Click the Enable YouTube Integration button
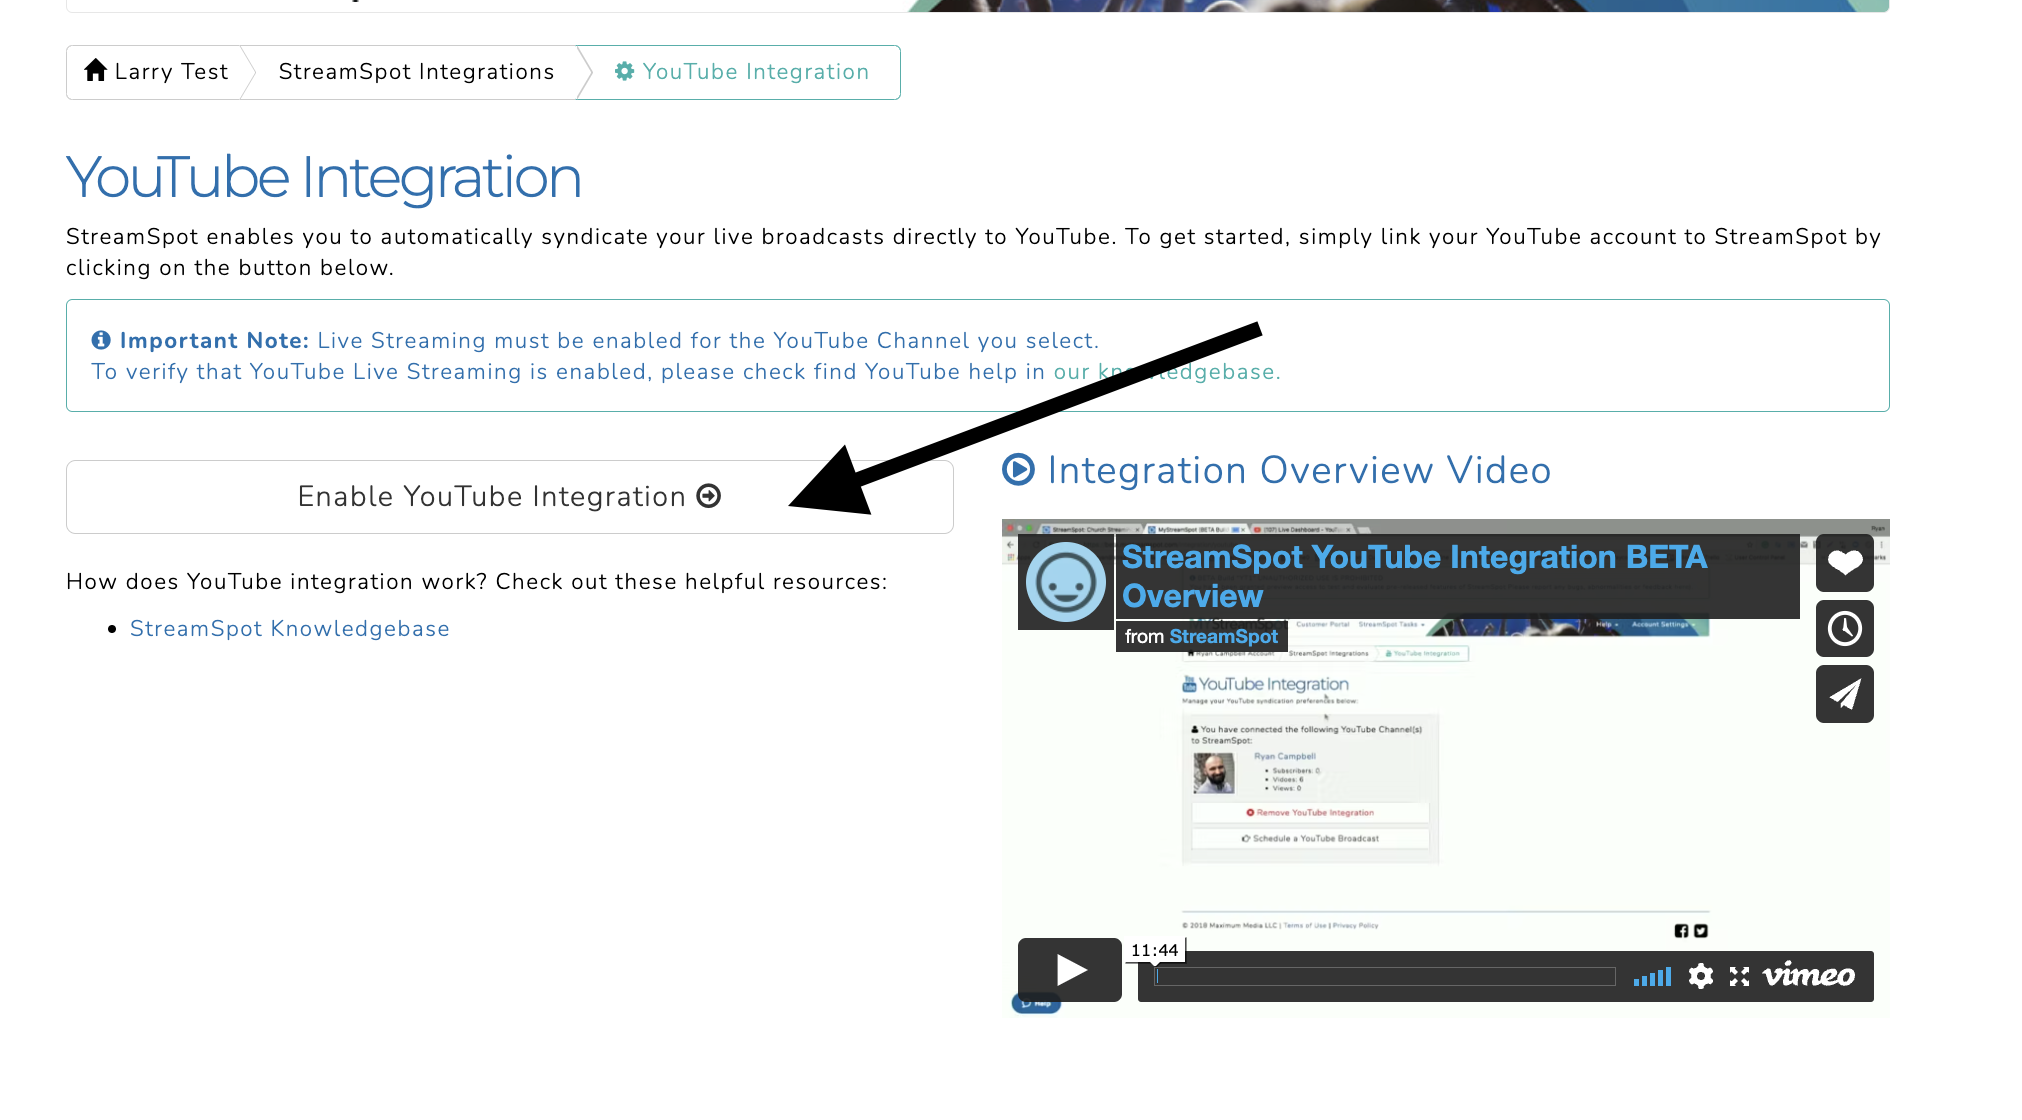2022x1120 pixels. (x=509, y=496)
